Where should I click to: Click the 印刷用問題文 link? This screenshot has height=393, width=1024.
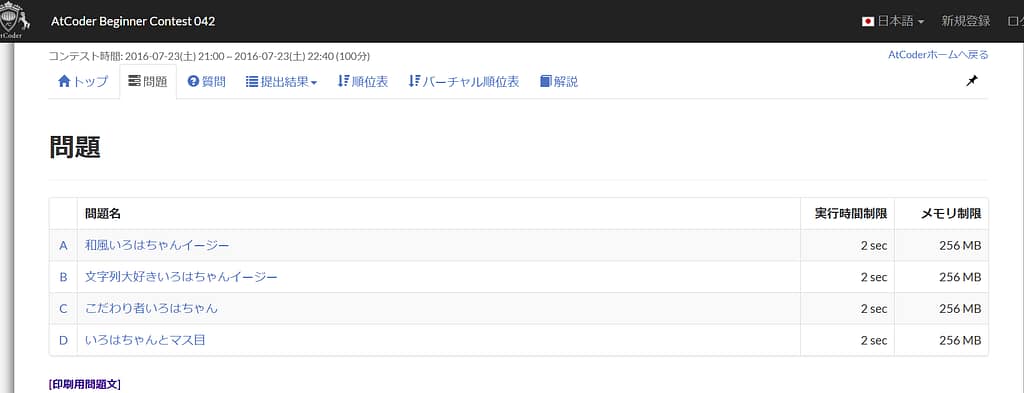(x=85, y=384)
